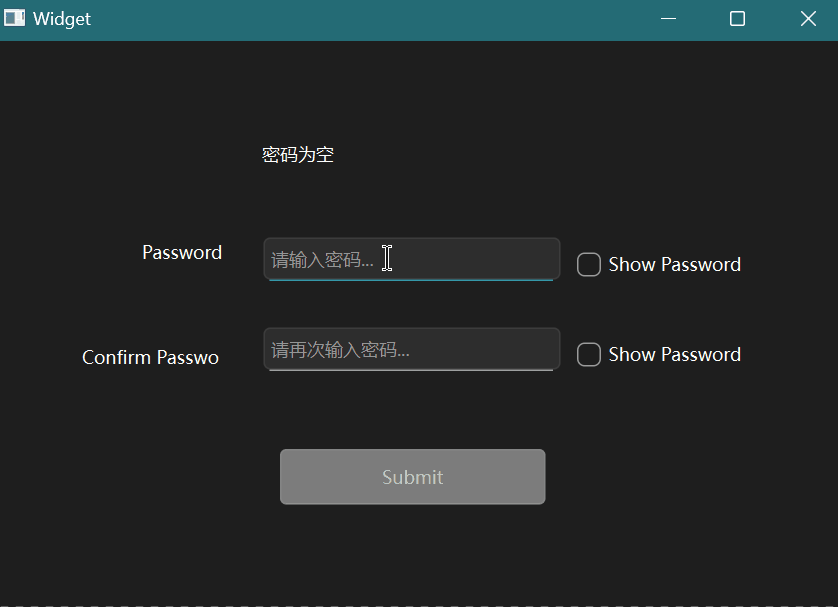Focus the Confirm Password input field
This screenshot has width=838, height=607.
[480, 349]
